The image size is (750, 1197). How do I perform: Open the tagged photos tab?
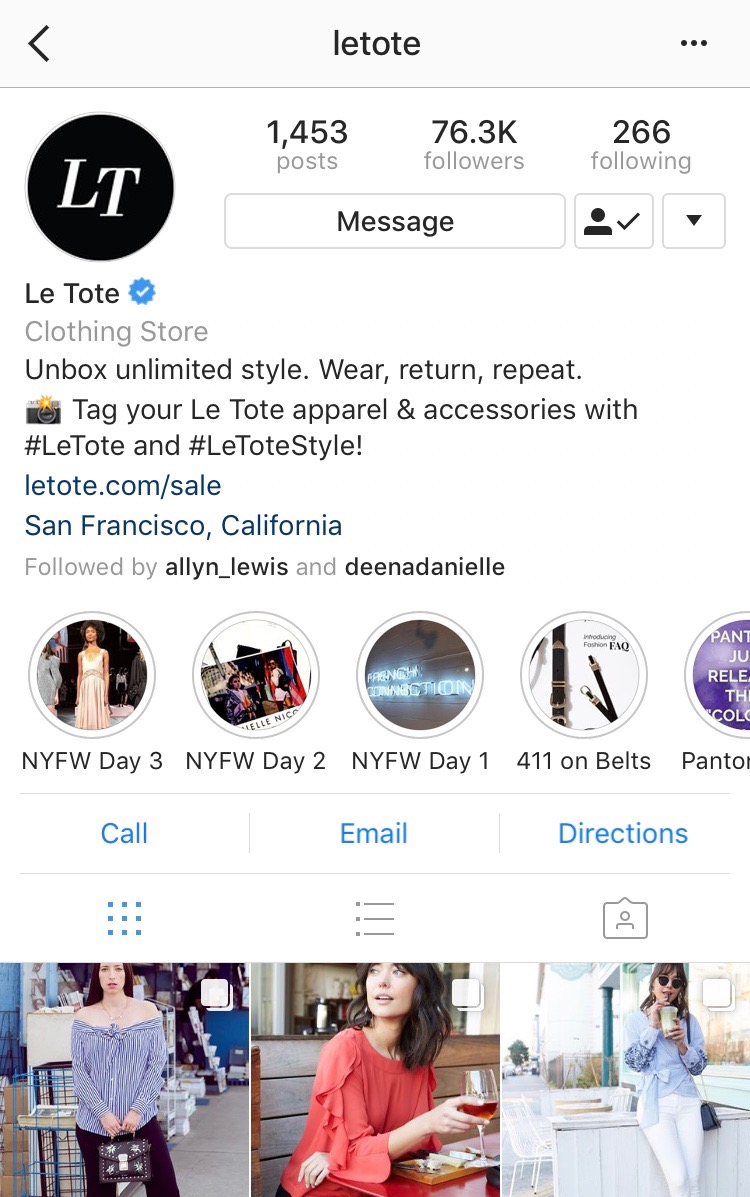point(626,918)
